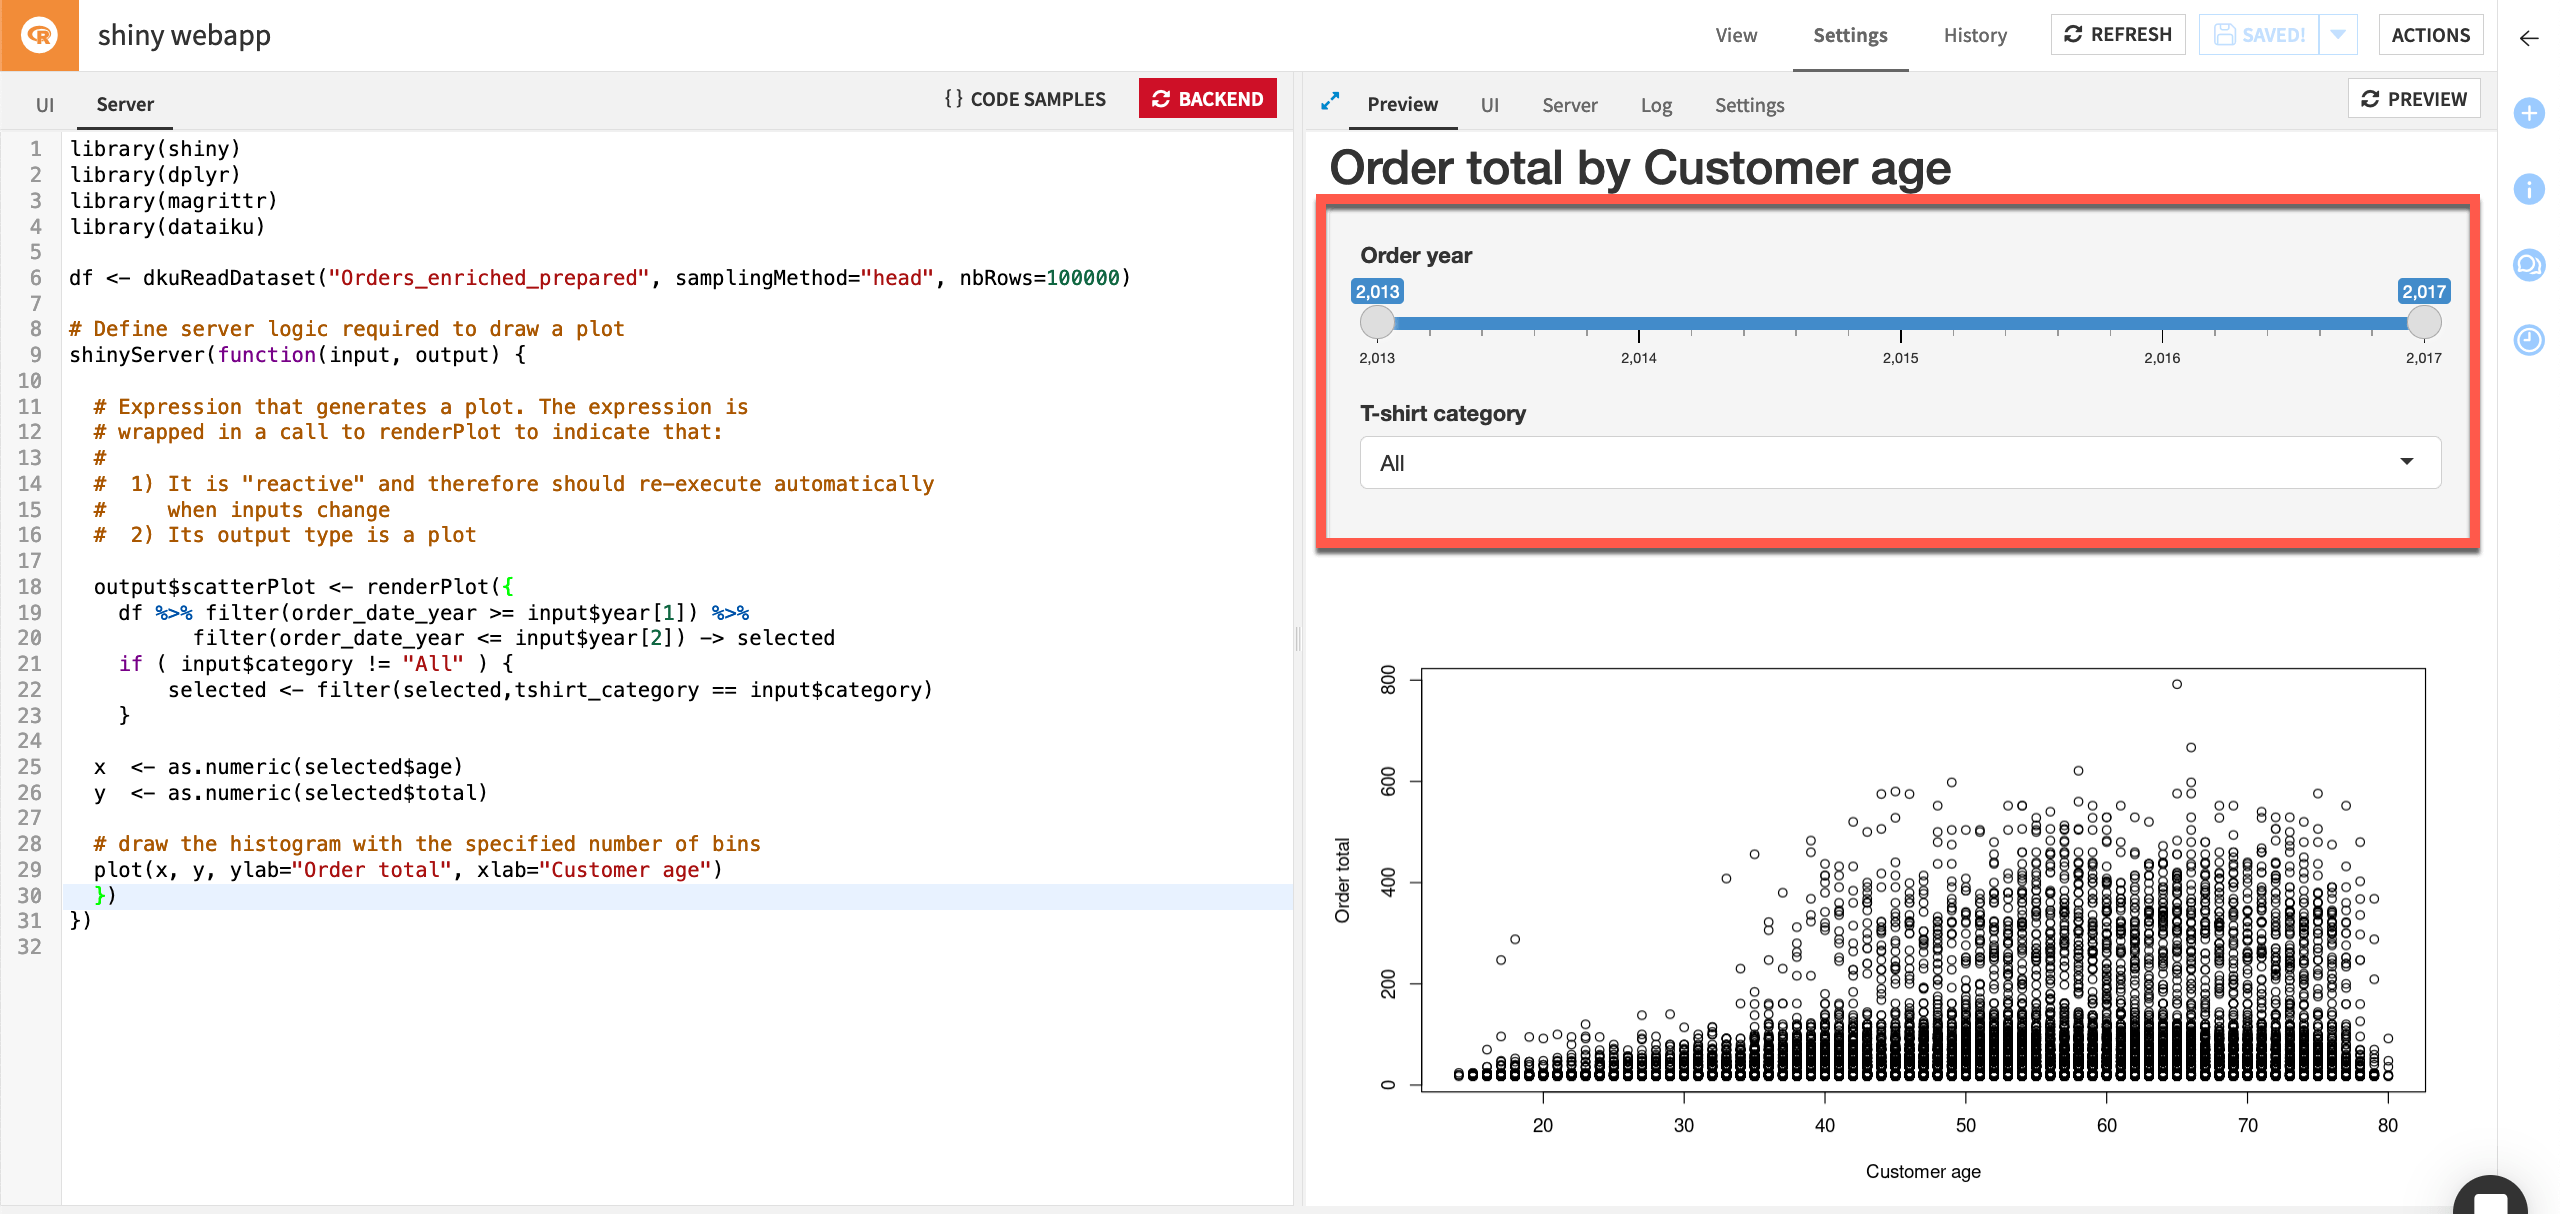Click the SAVED! button
This screenshot has width=2560, height=1214.
click(x=2259, y=35)
